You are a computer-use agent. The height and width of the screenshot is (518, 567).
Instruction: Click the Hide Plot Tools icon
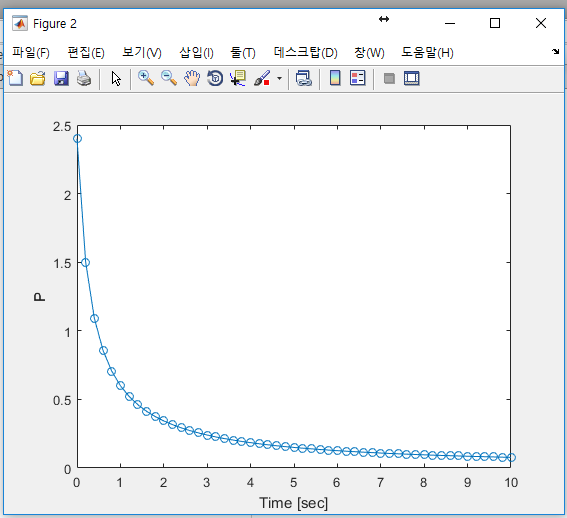[389, 78]
